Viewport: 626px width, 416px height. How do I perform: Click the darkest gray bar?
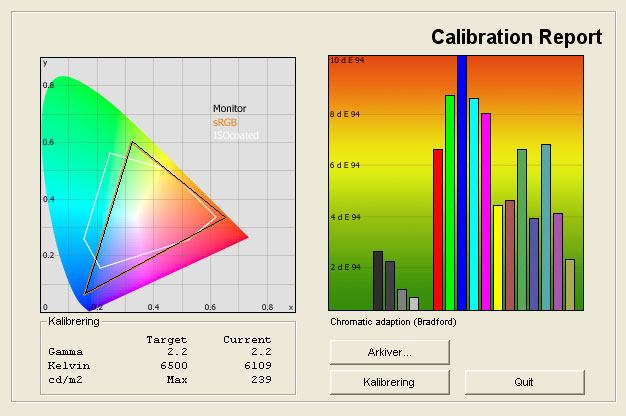[378, 280]
